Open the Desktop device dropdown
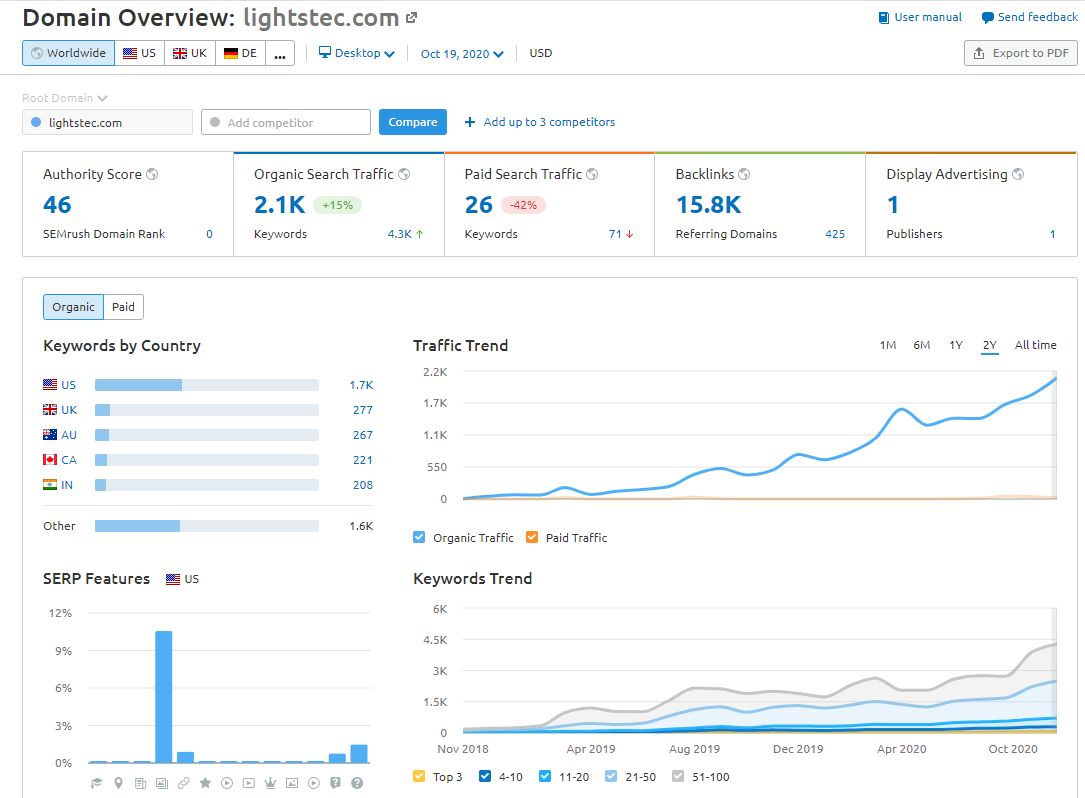The width and height of the screenshot is (1085, 798). [356, 53]
